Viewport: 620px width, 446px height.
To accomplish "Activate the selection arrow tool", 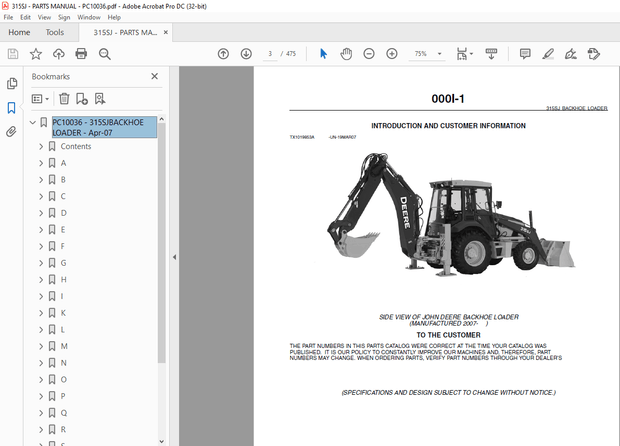I will [323, 54].
